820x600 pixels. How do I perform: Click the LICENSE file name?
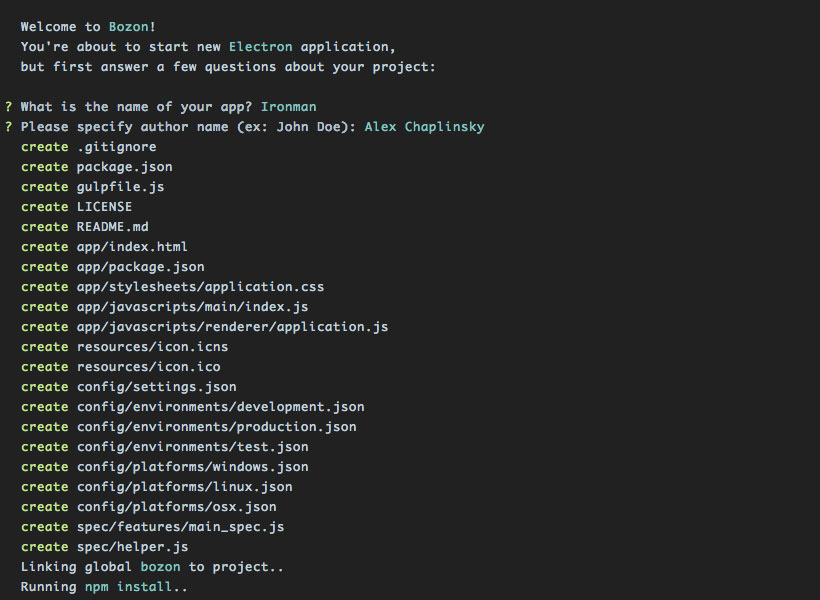click(104, 207)
